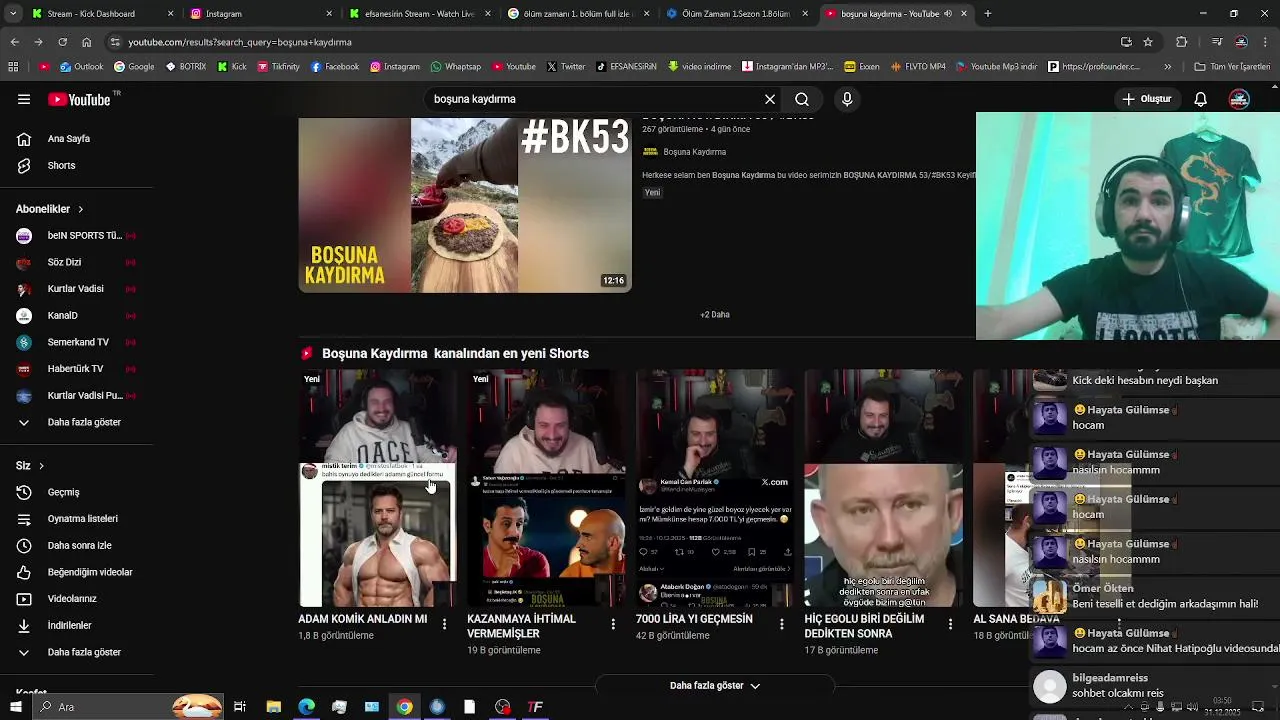Open the notifications bell
1280x720 pixels.
pyautogui.click(x=1201, y=99)
